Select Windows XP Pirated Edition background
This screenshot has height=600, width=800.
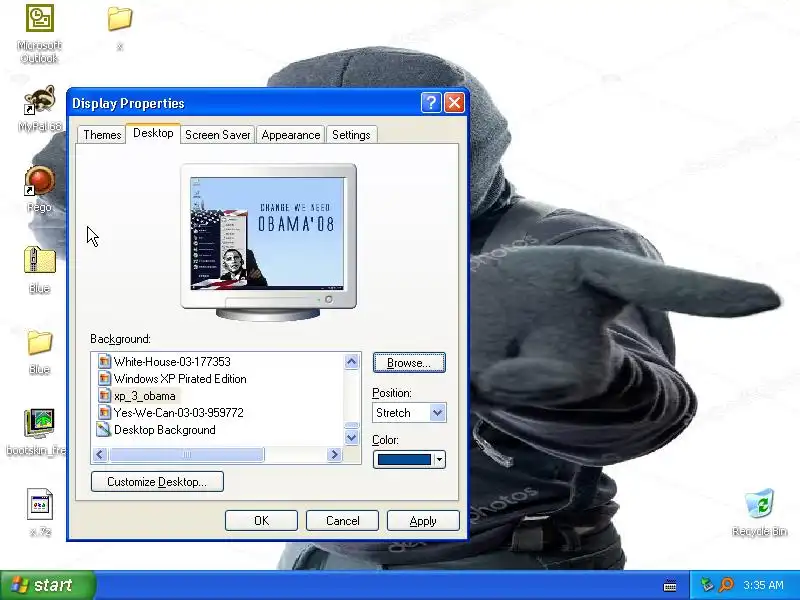[x=180, y=379]
